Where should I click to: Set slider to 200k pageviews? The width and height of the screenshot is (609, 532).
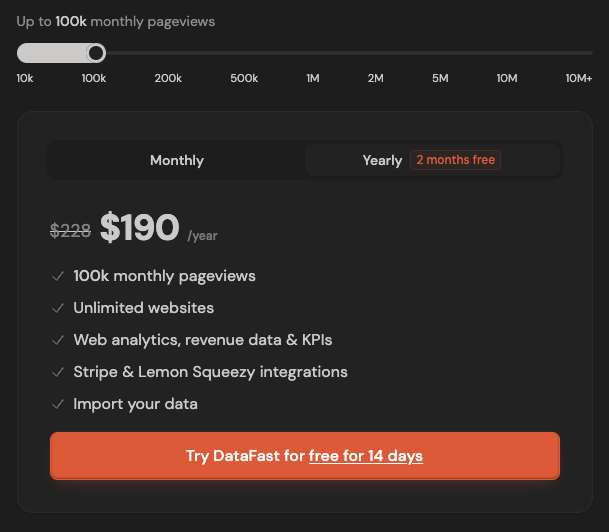pos(168,78)
